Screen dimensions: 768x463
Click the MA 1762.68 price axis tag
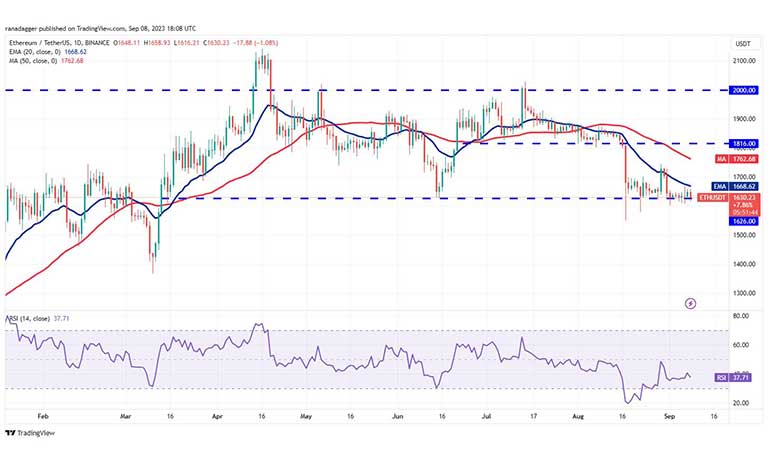coord(737,159)
